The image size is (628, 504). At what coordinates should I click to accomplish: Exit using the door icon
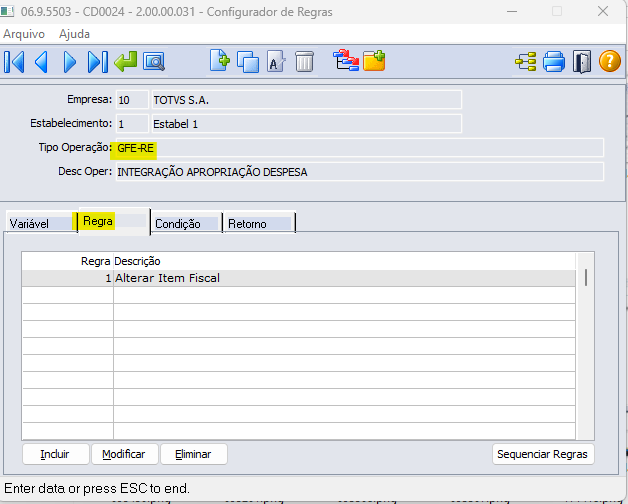pos(582,62)
